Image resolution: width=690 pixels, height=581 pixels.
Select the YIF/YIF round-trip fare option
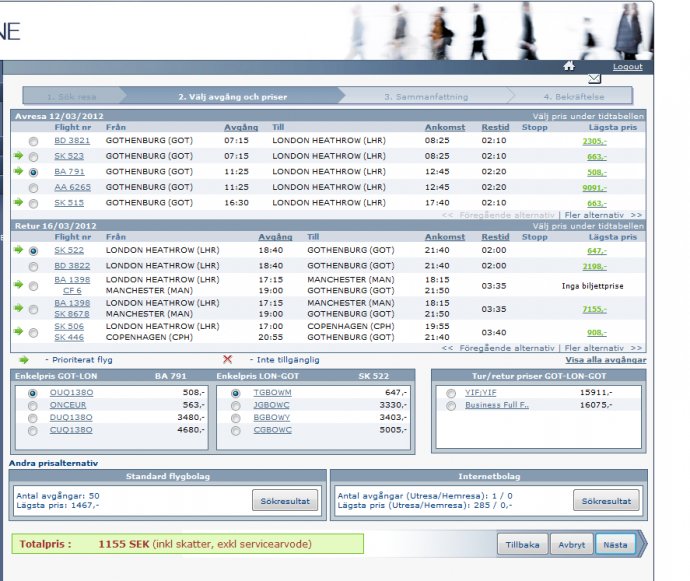click(451, 394)
